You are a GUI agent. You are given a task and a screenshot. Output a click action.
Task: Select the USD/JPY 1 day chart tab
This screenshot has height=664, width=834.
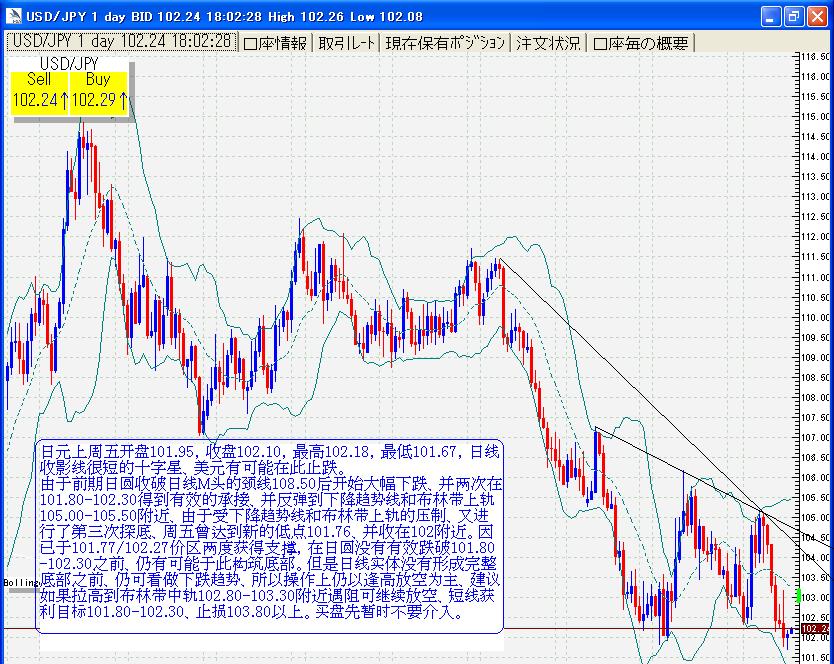pos(120,42)
